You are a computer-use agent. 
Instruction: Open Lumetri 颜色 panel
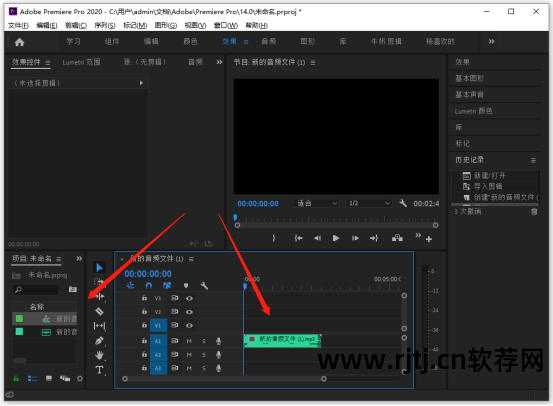click(x=474, y=111)
